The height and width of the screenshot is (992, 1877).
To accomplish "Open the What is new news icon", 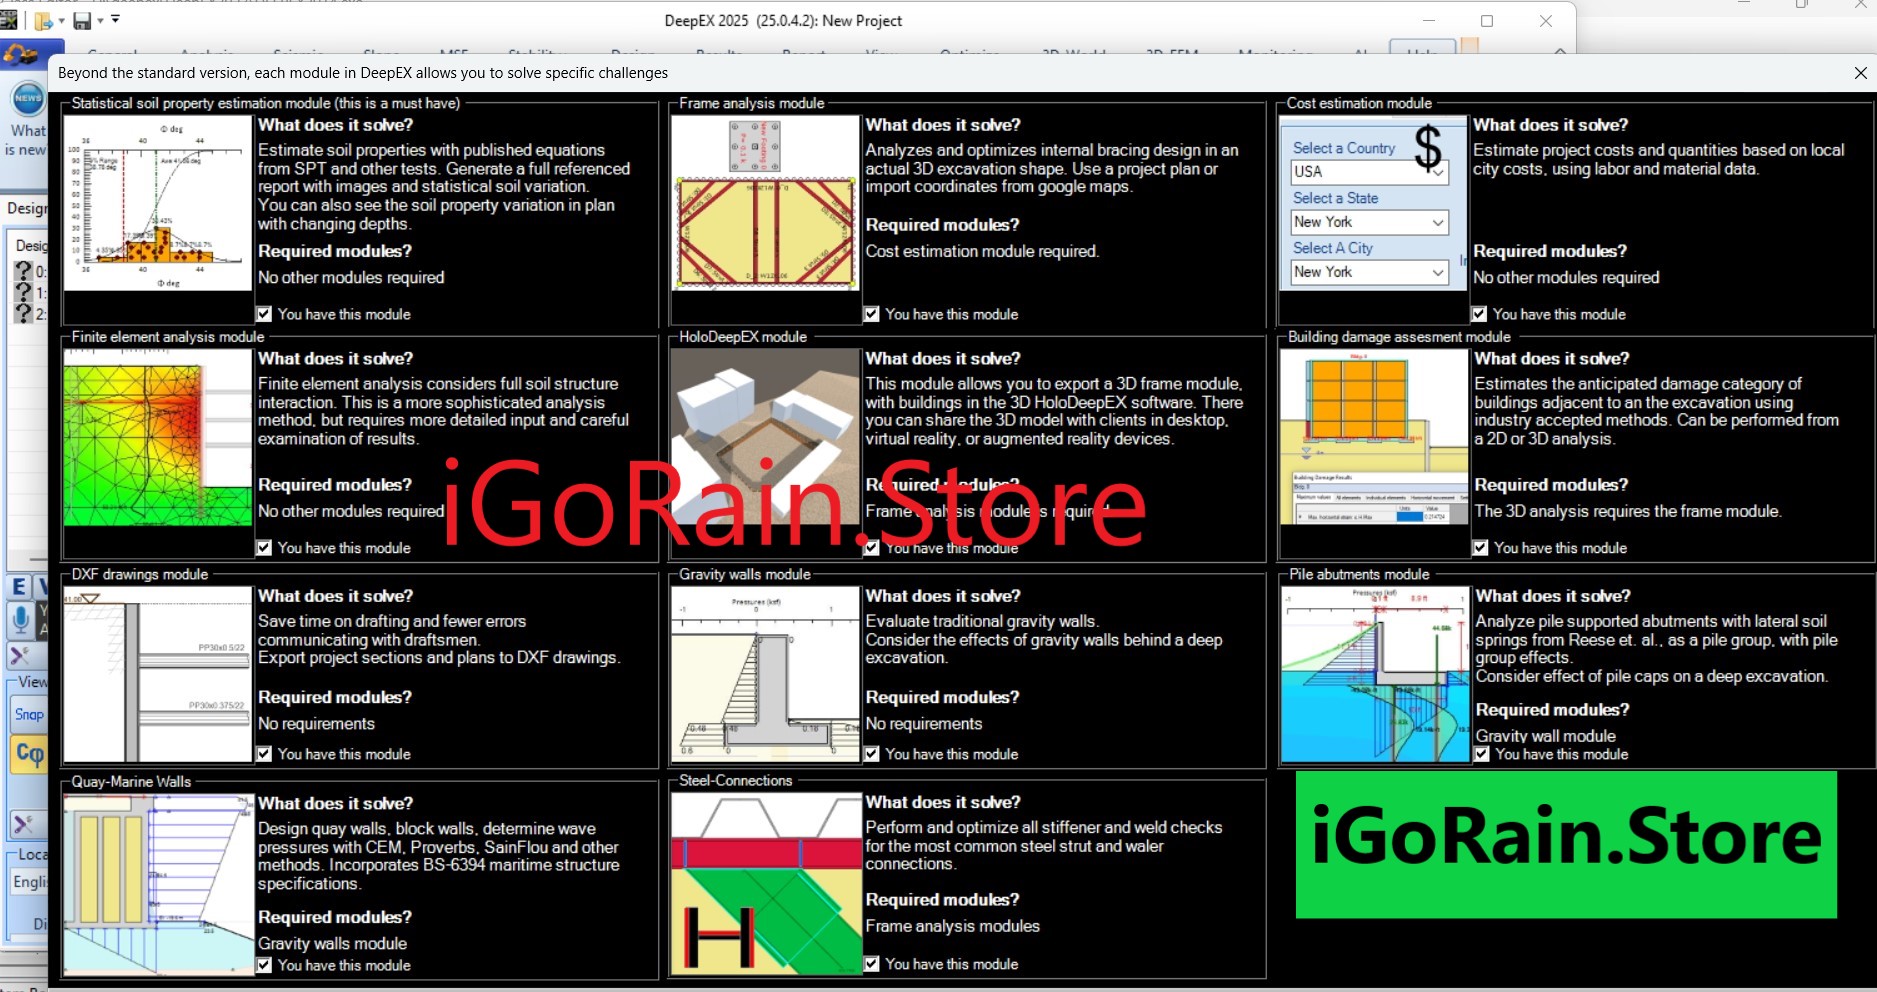I will point(27,99).
